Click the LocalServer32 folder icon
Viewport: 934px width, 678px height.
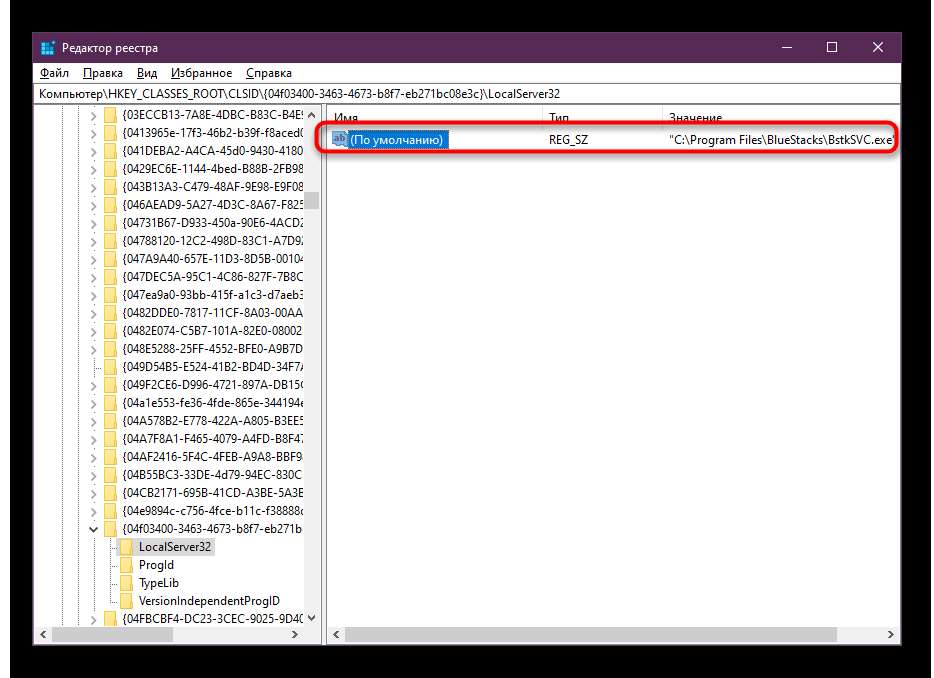[126, 547]
